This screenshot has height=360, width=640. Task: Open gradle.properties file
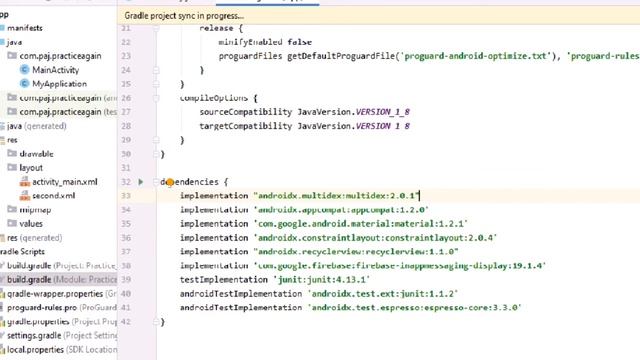tap(61, 322)
